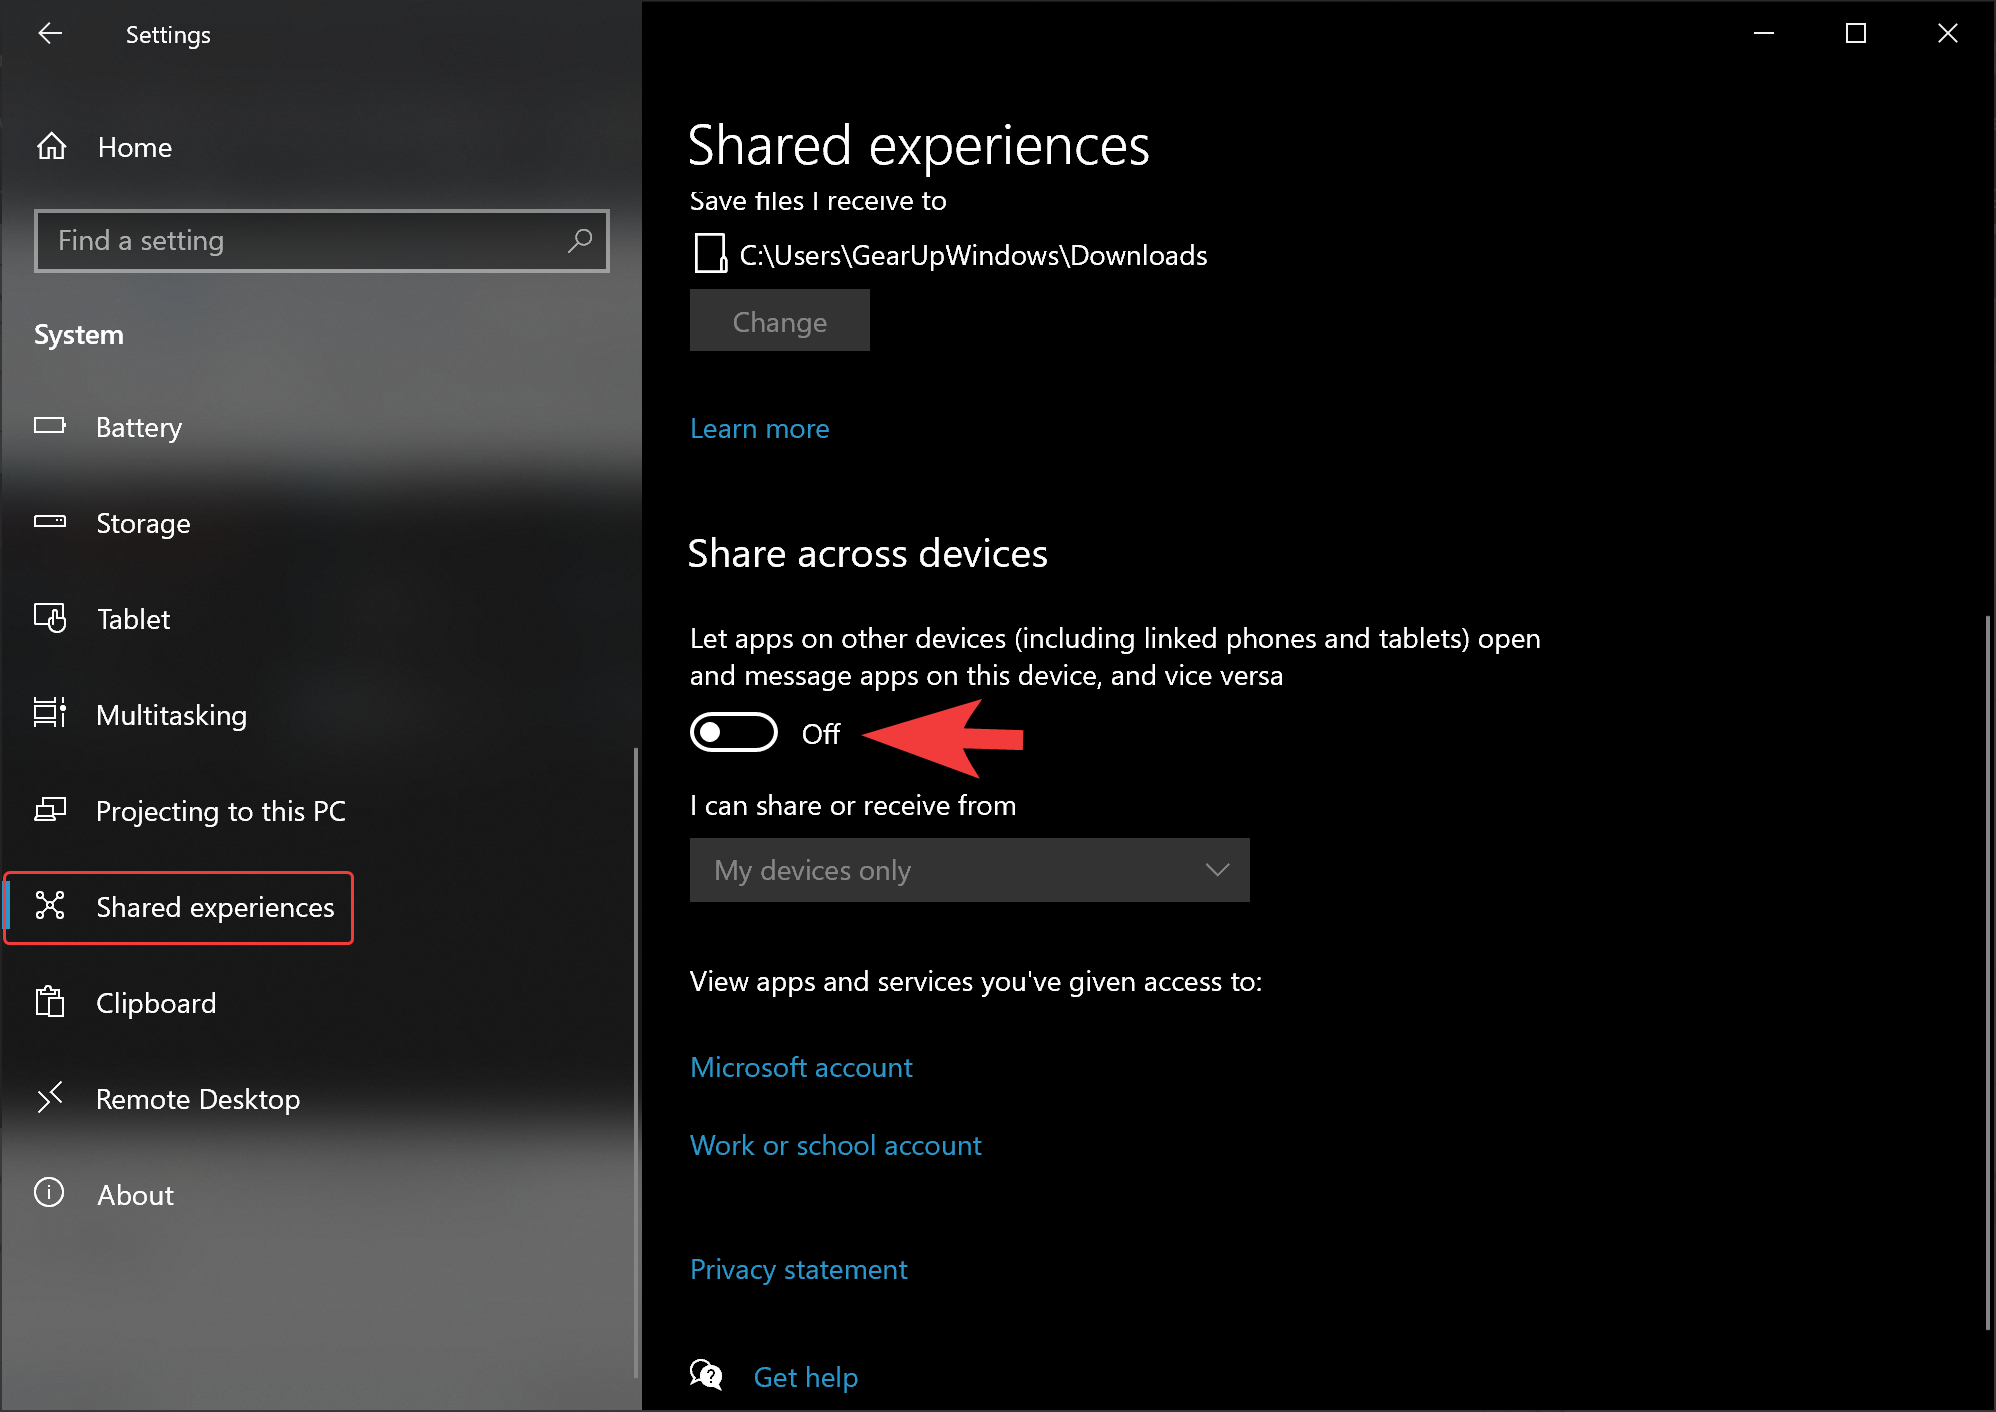Image resolution: width=1996 pixels, height=1412 pixels.
Task: Go to Tablet settings
Action: 134,619
